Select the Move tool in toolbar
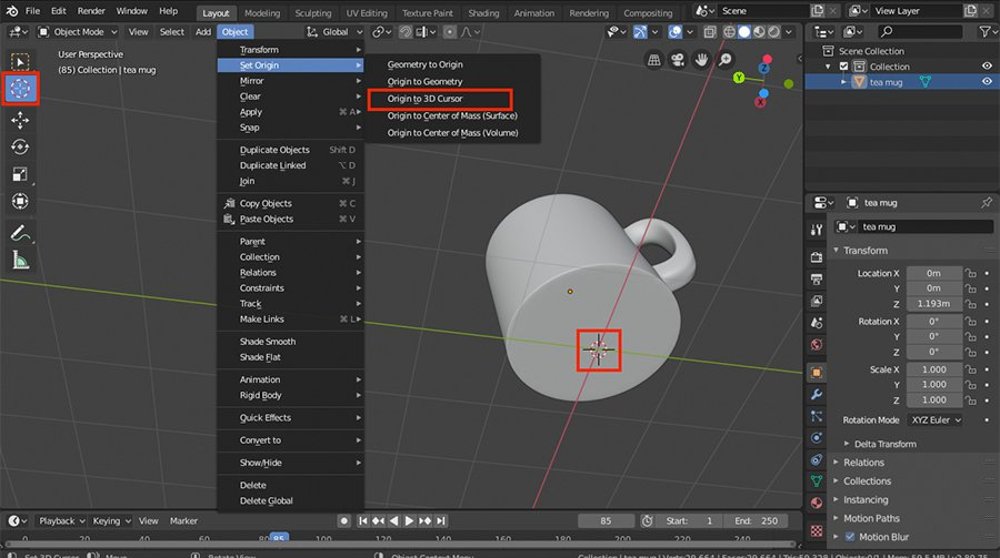Screen dimensions: 1000x558 20,120
